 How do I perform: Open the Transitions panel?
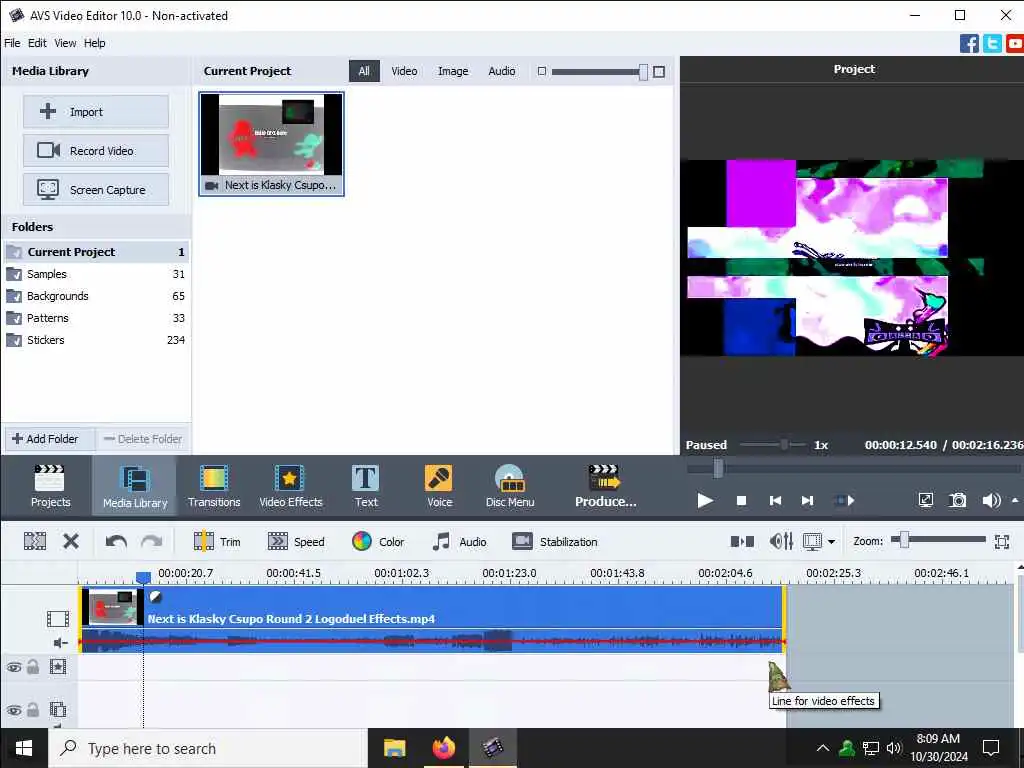tap(214, 486)
